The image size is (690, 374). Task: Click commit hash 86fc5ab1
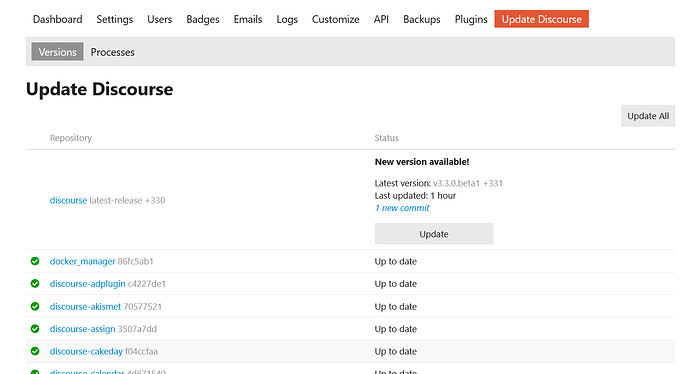(x=136, y=261)
